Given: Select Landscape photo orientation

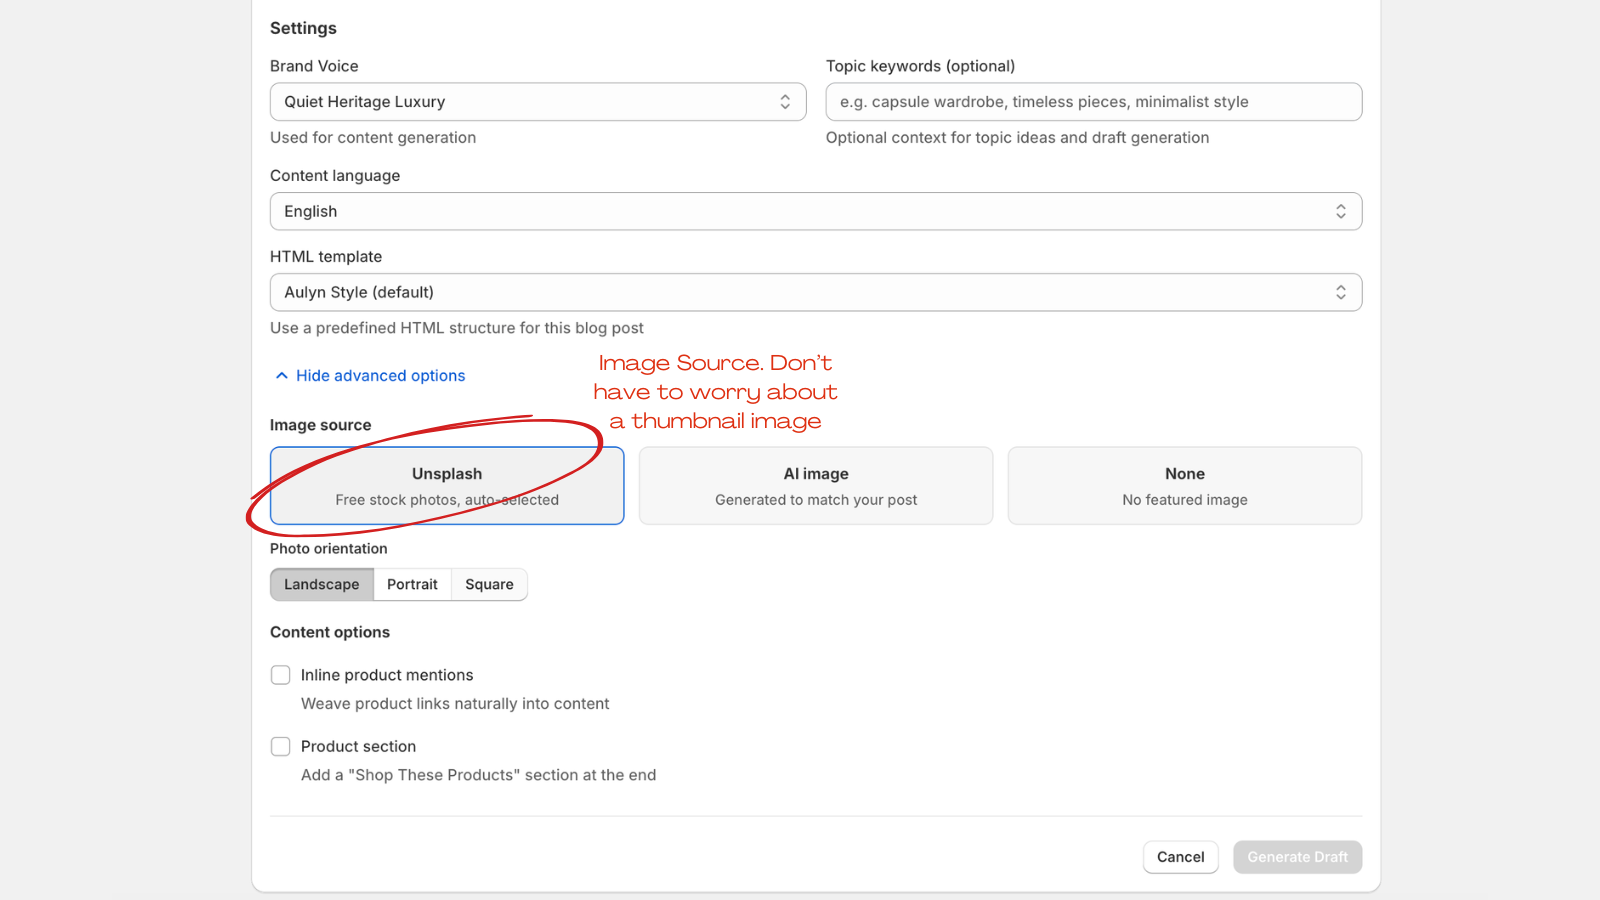Looking at the screenshot, I should tap(321, 584).
